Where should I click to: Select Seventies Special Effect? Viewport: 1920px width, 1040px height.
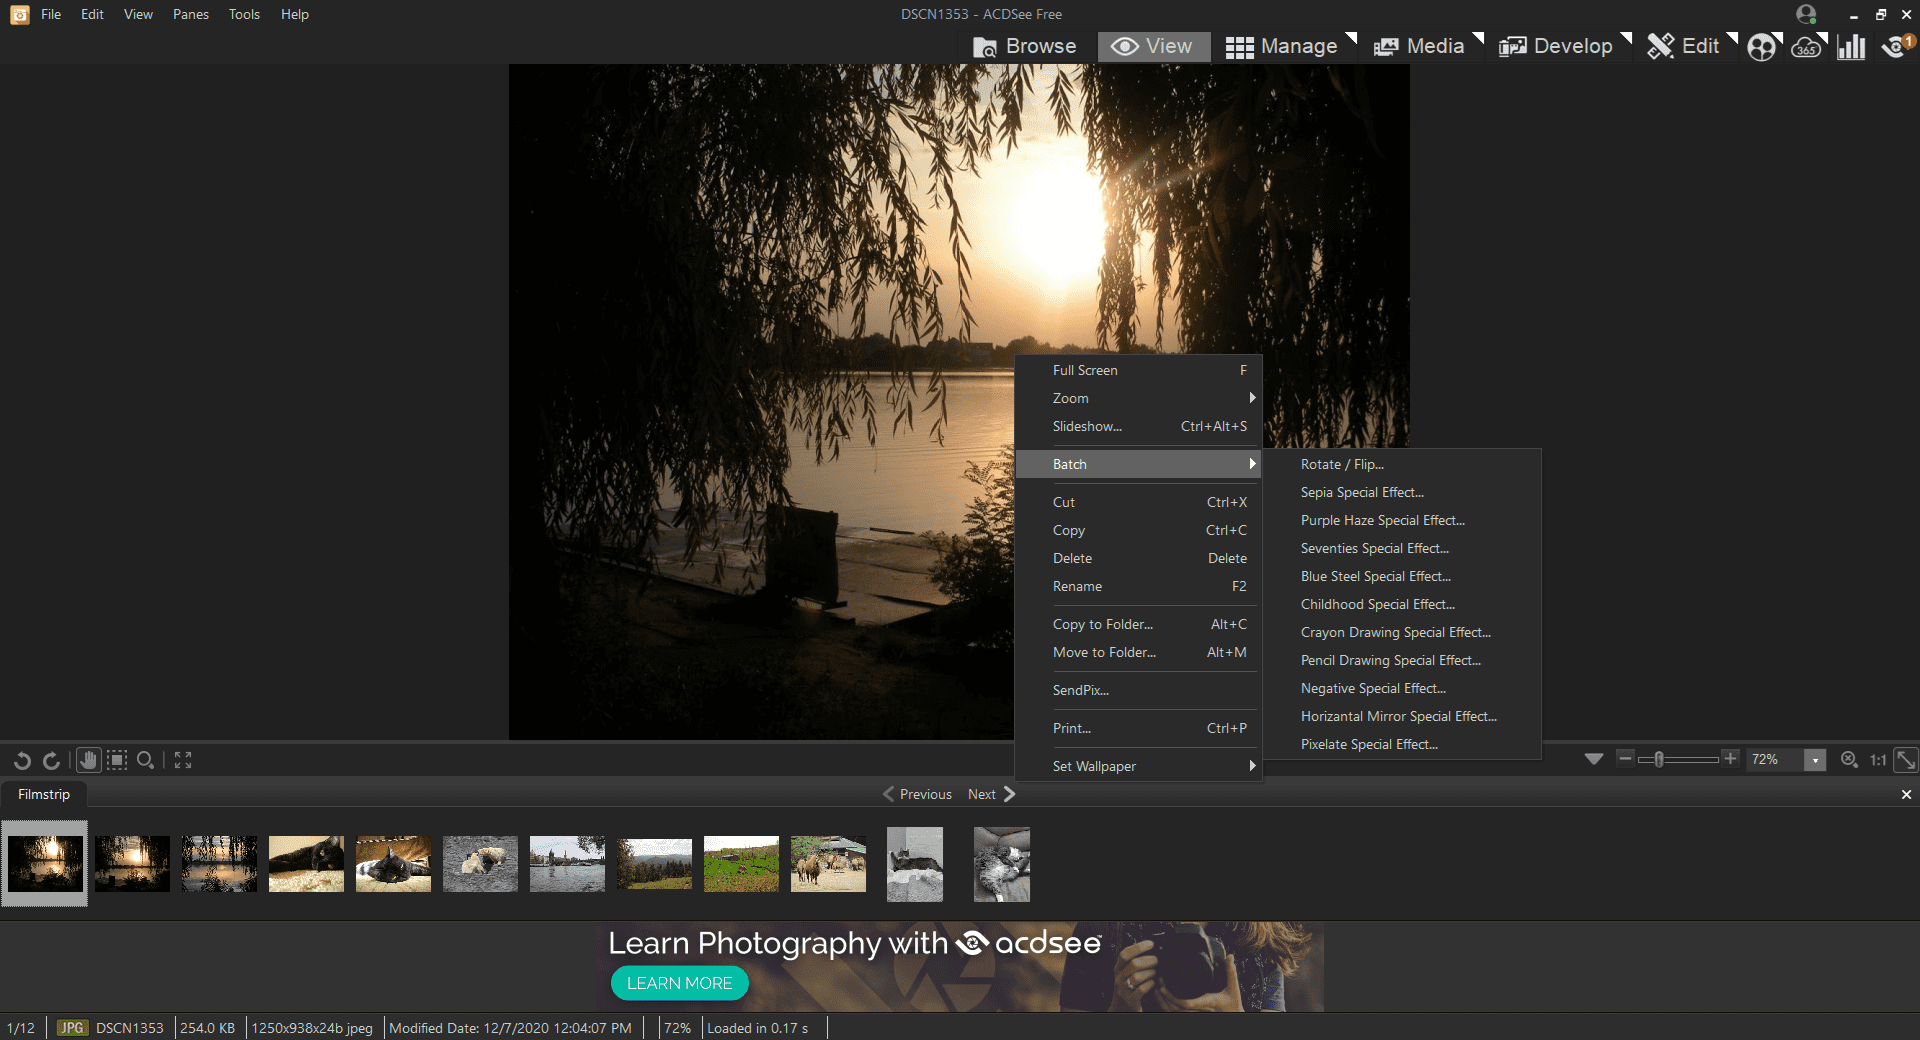pyautogui.click(x=1401, y=548)
